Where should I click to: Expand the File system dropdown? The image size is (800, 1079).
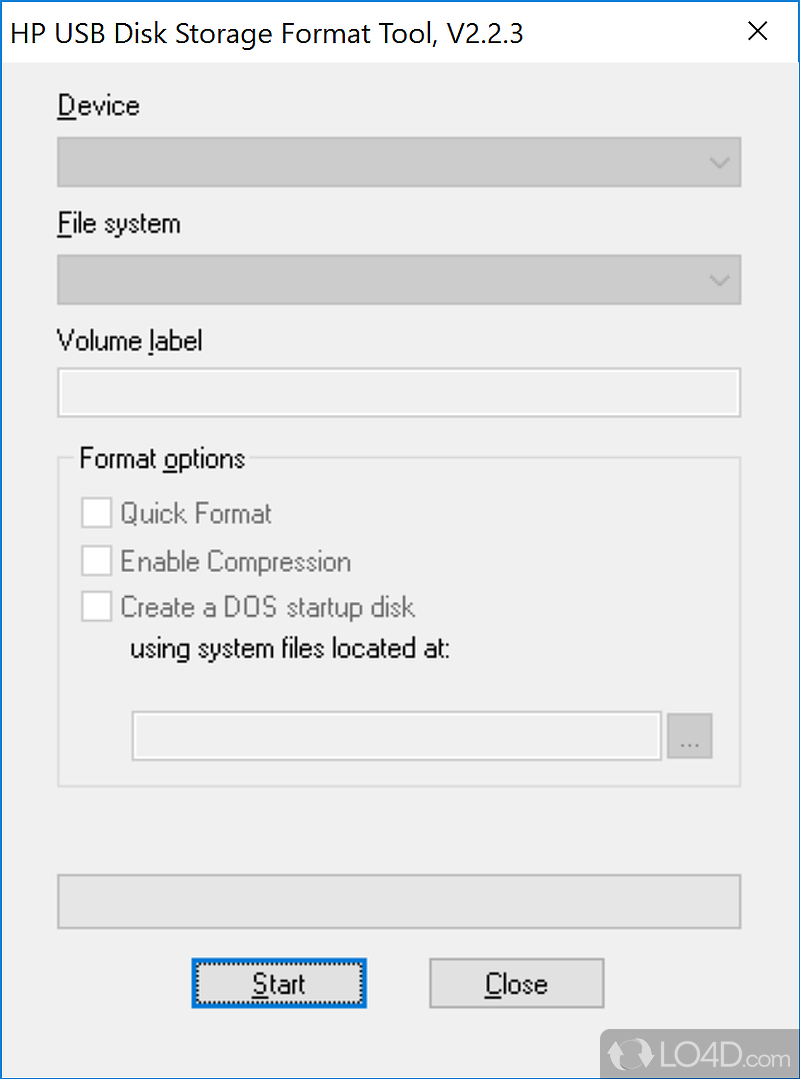click(x=398, y=279)
